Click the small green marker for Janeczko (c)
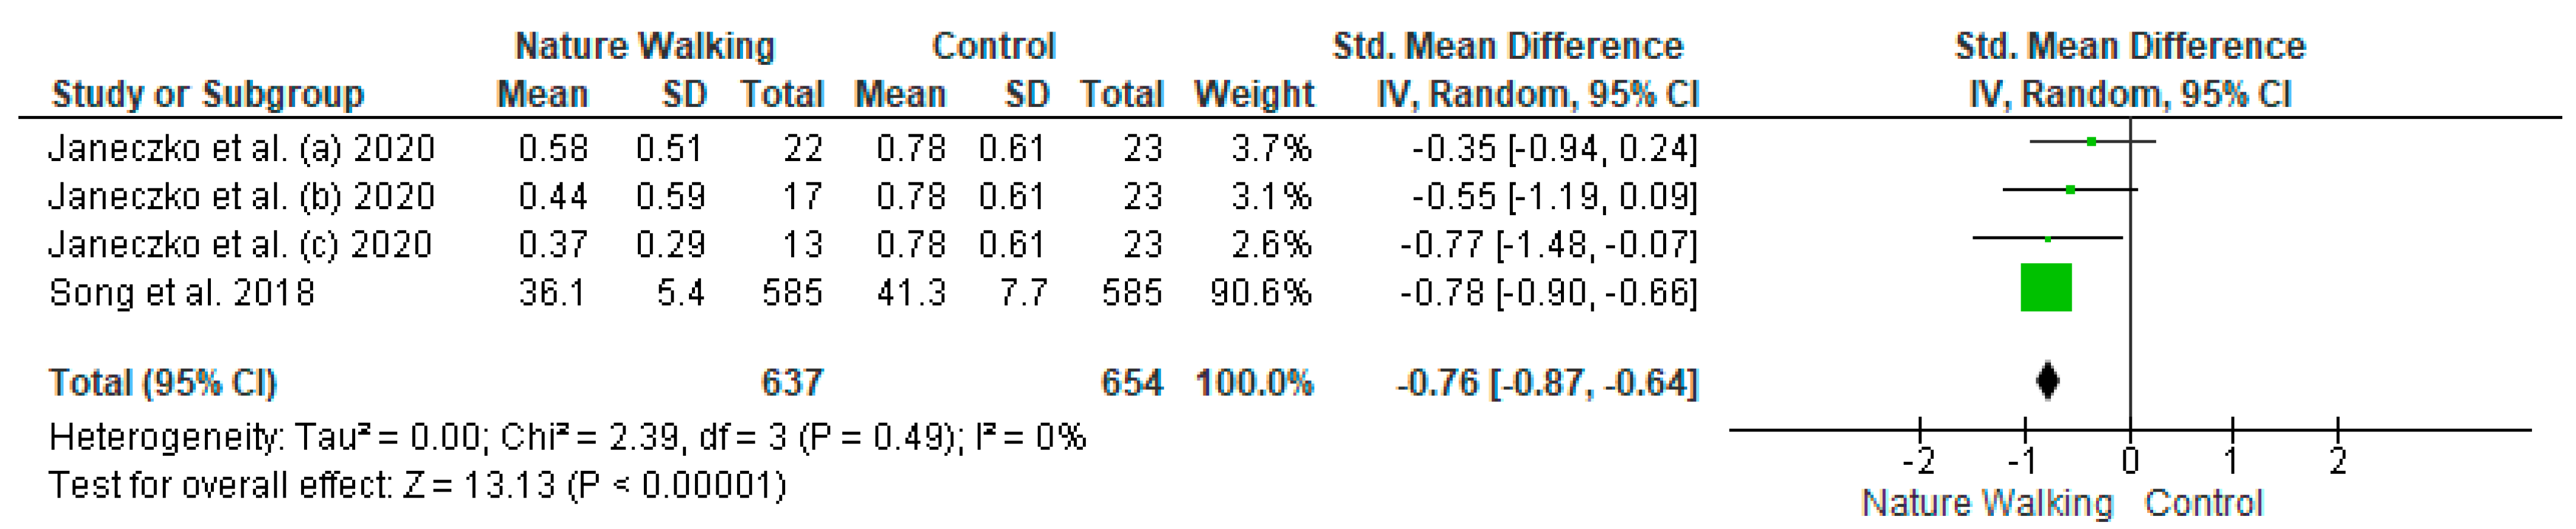 [2048, 239]
